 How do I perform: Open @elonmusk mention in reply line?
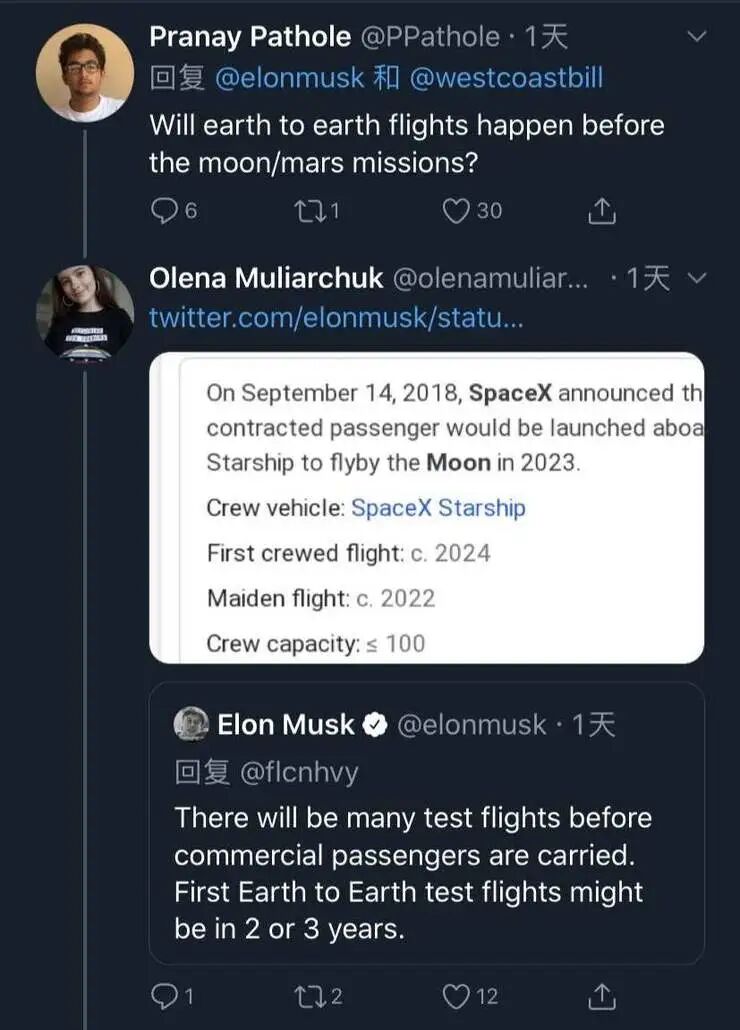[289, 78]
